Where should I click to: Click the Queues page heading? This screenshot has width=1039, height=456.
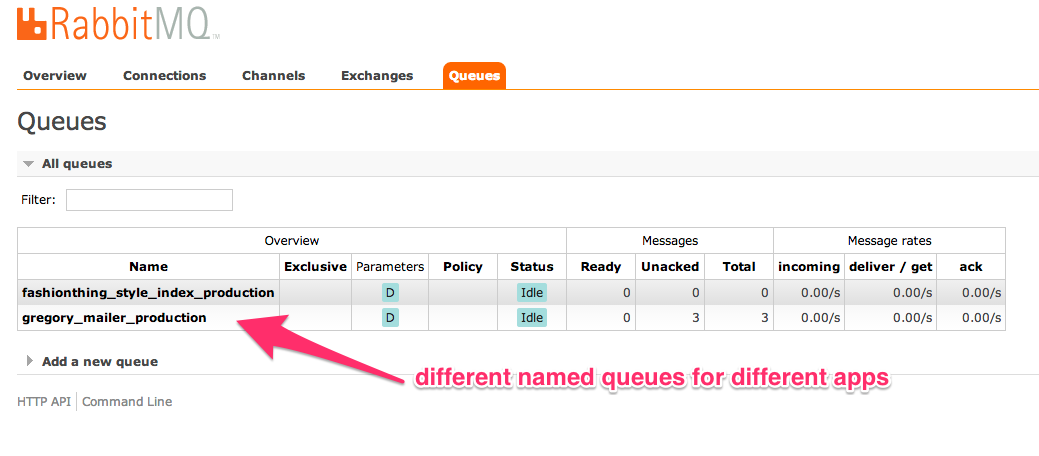click(x=62, y=123)
